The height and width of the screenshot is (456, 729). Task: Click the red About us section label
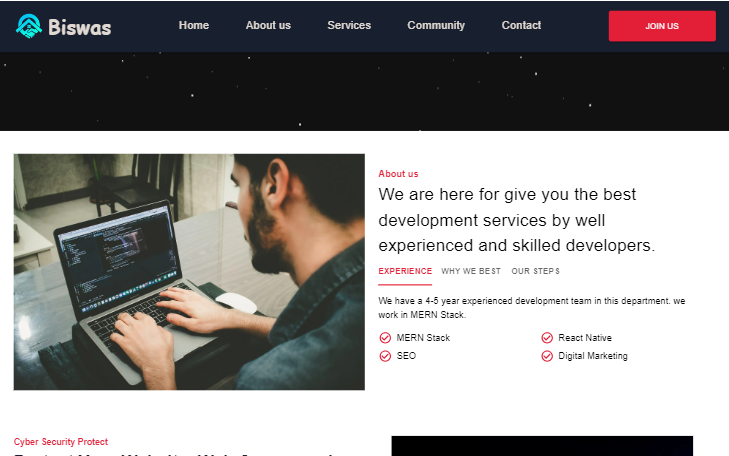pyautogui.click(x=398, y=174)
